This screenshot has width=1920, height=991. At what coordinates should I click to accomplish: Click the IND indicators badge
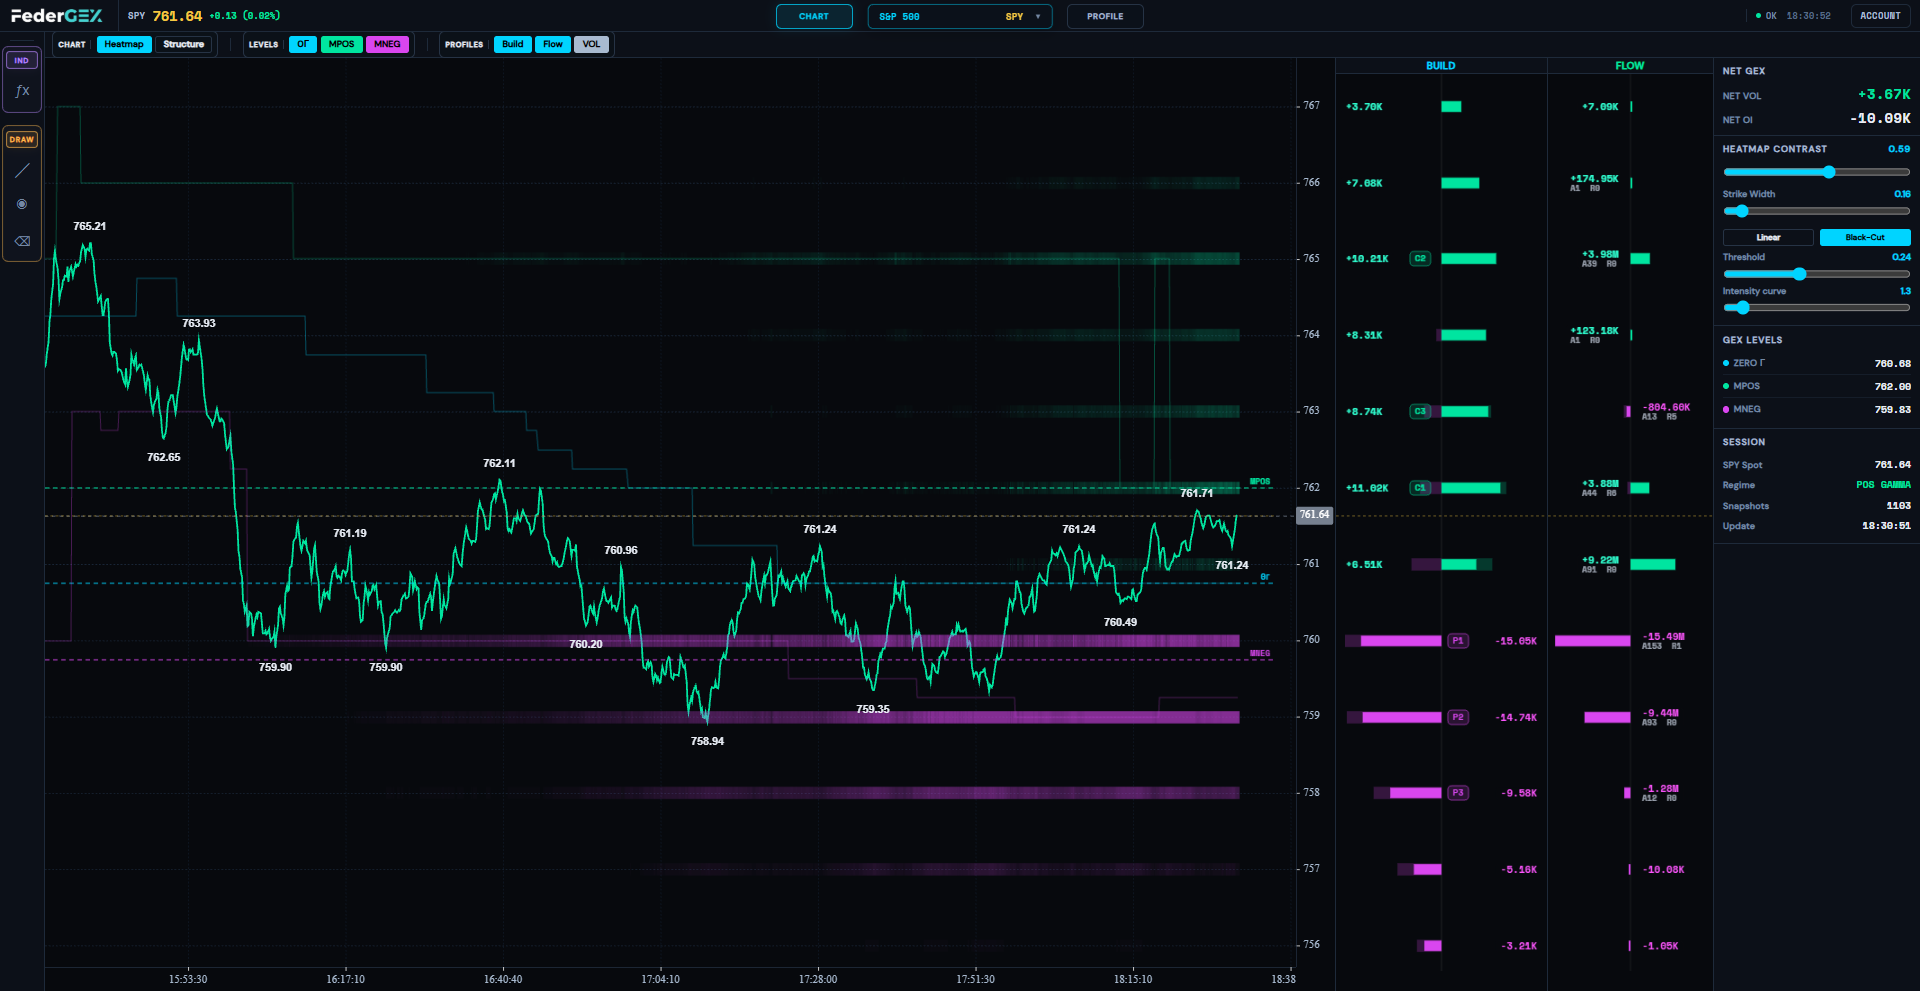(x=22, y=60)
